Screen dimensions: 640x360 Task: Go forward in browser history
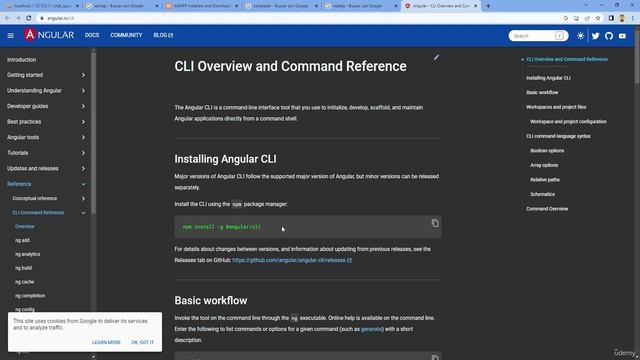click(18, 18)
